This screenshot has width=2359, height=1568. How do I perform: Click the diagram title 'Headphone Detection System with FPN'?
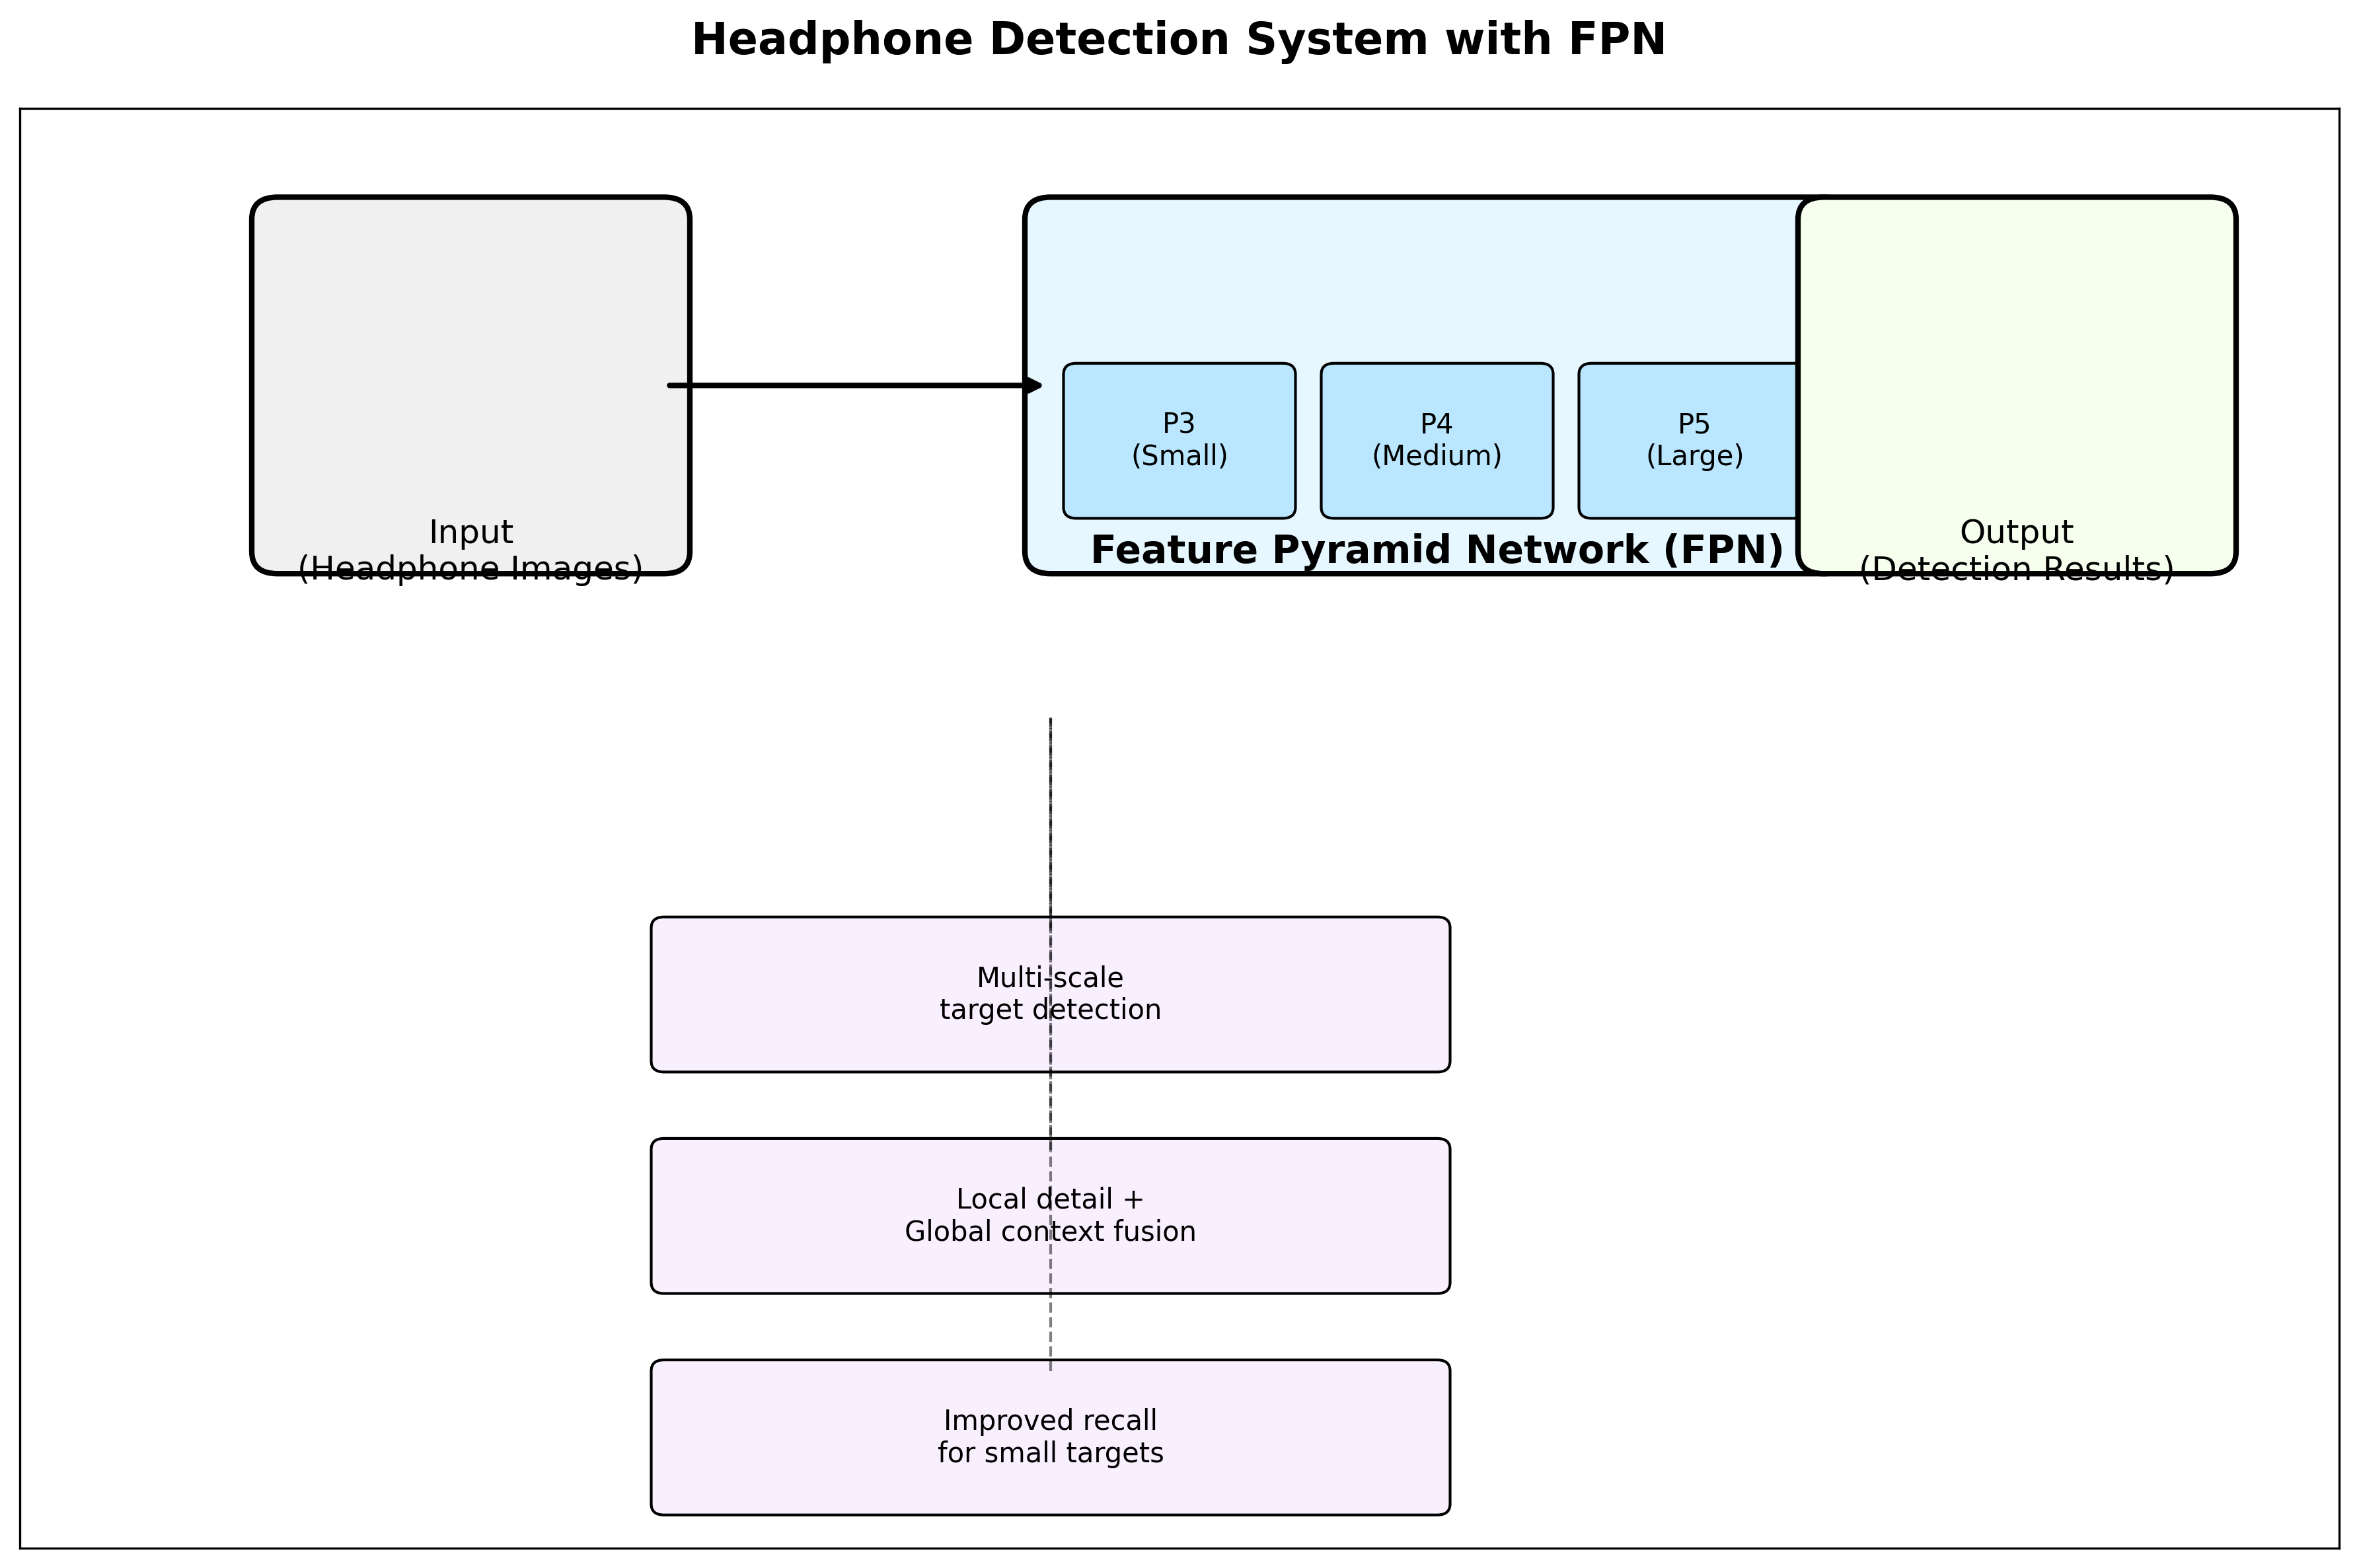(x=1178, y=40)
